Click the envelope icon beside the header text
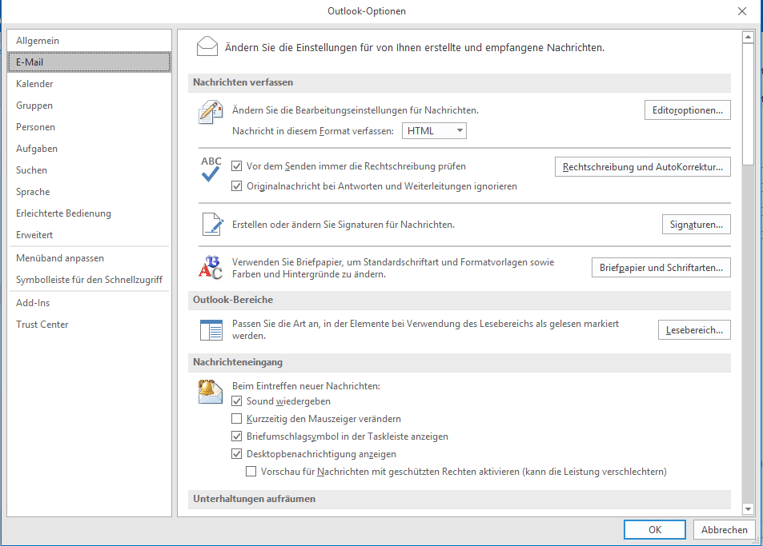This screenshot has width=763, height=546. [207, 47]
